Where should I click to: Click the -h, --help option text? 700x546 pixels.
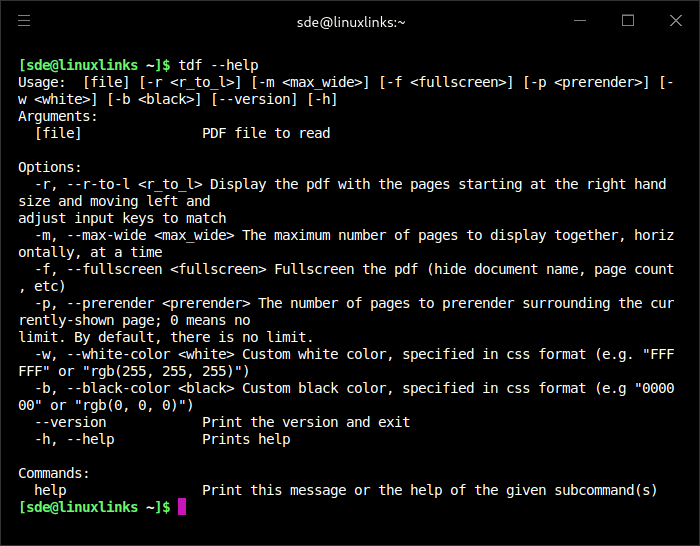tap(74, 439)
